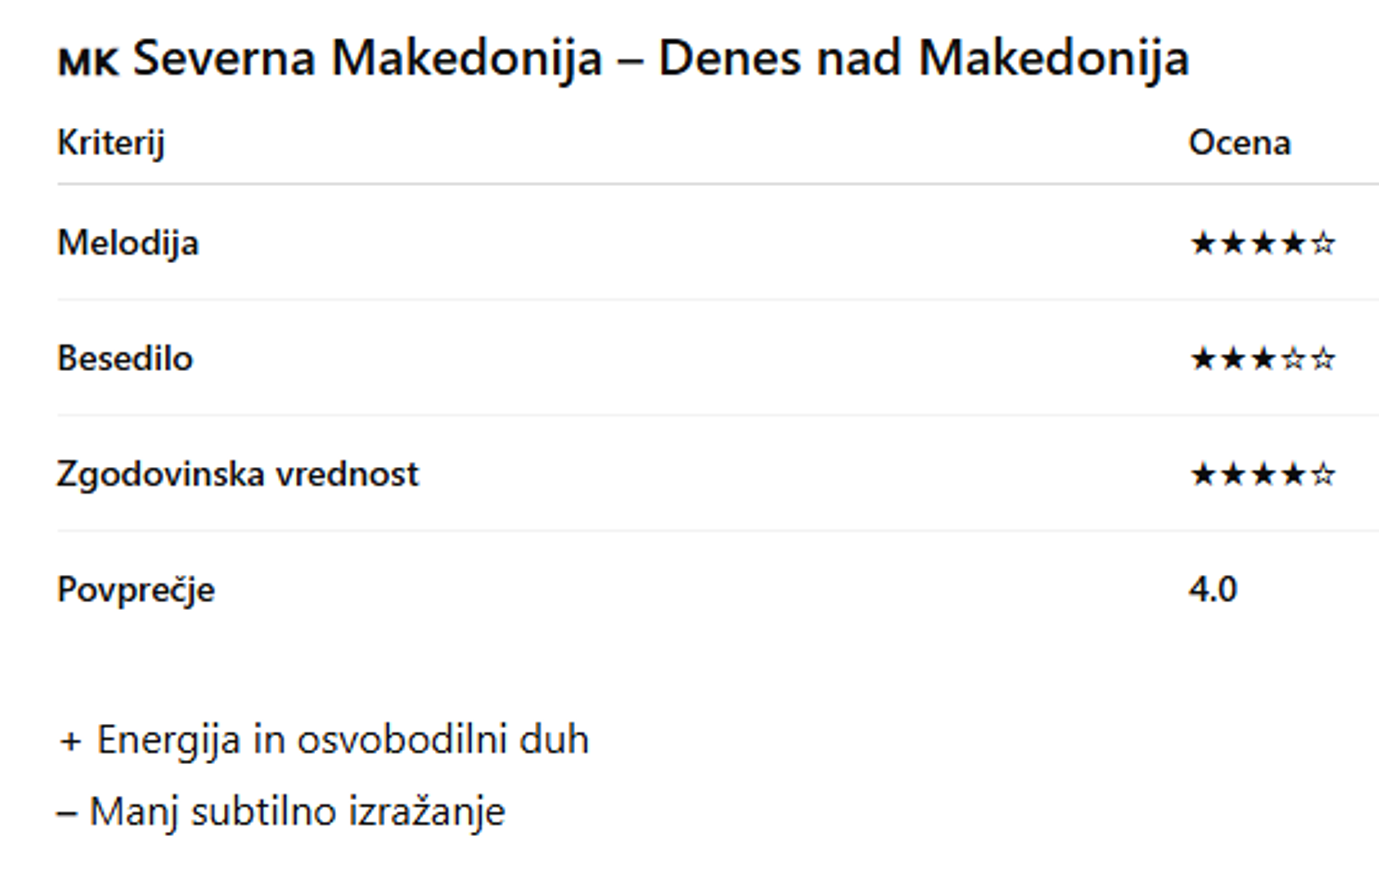Click the MK country code badge
The height and width of the screenshot is (869, 1379).
coord(88,62)
